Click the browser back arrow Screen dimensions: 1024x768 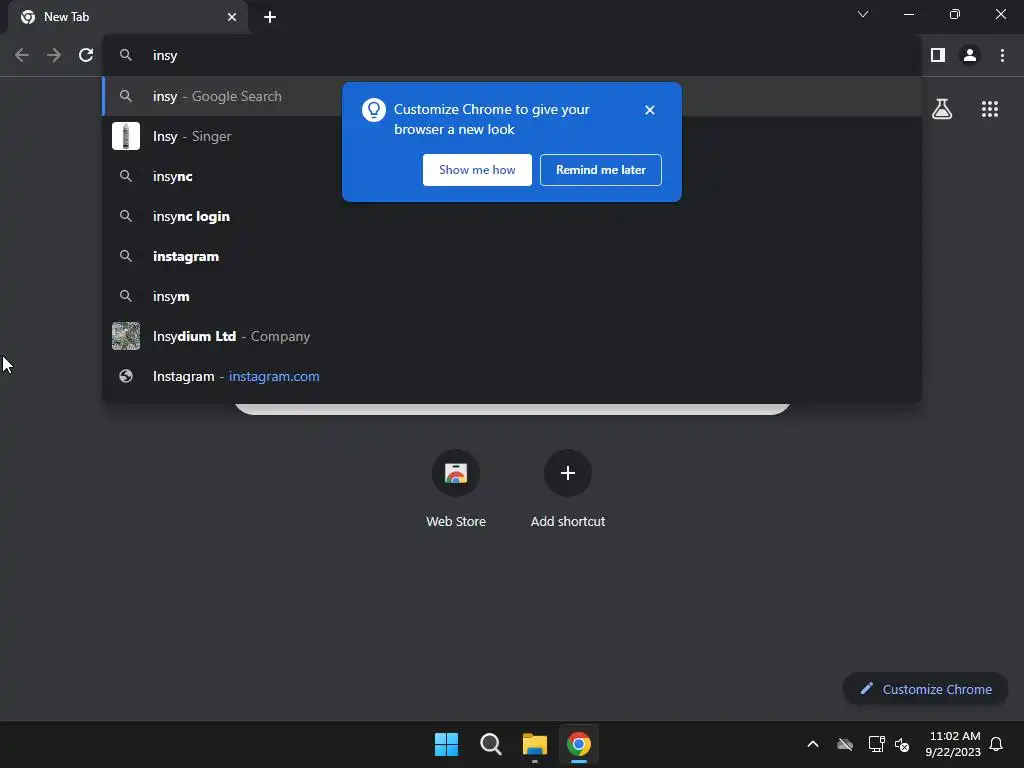[22, 56]
